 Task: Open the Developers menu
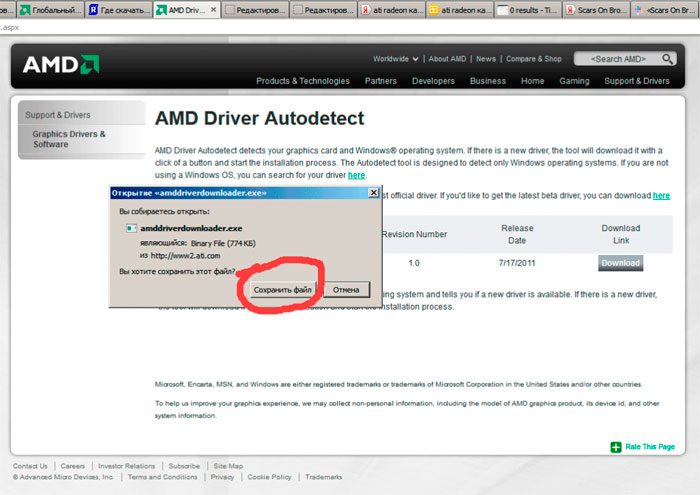pyautogui.click(x=433, y=81)
